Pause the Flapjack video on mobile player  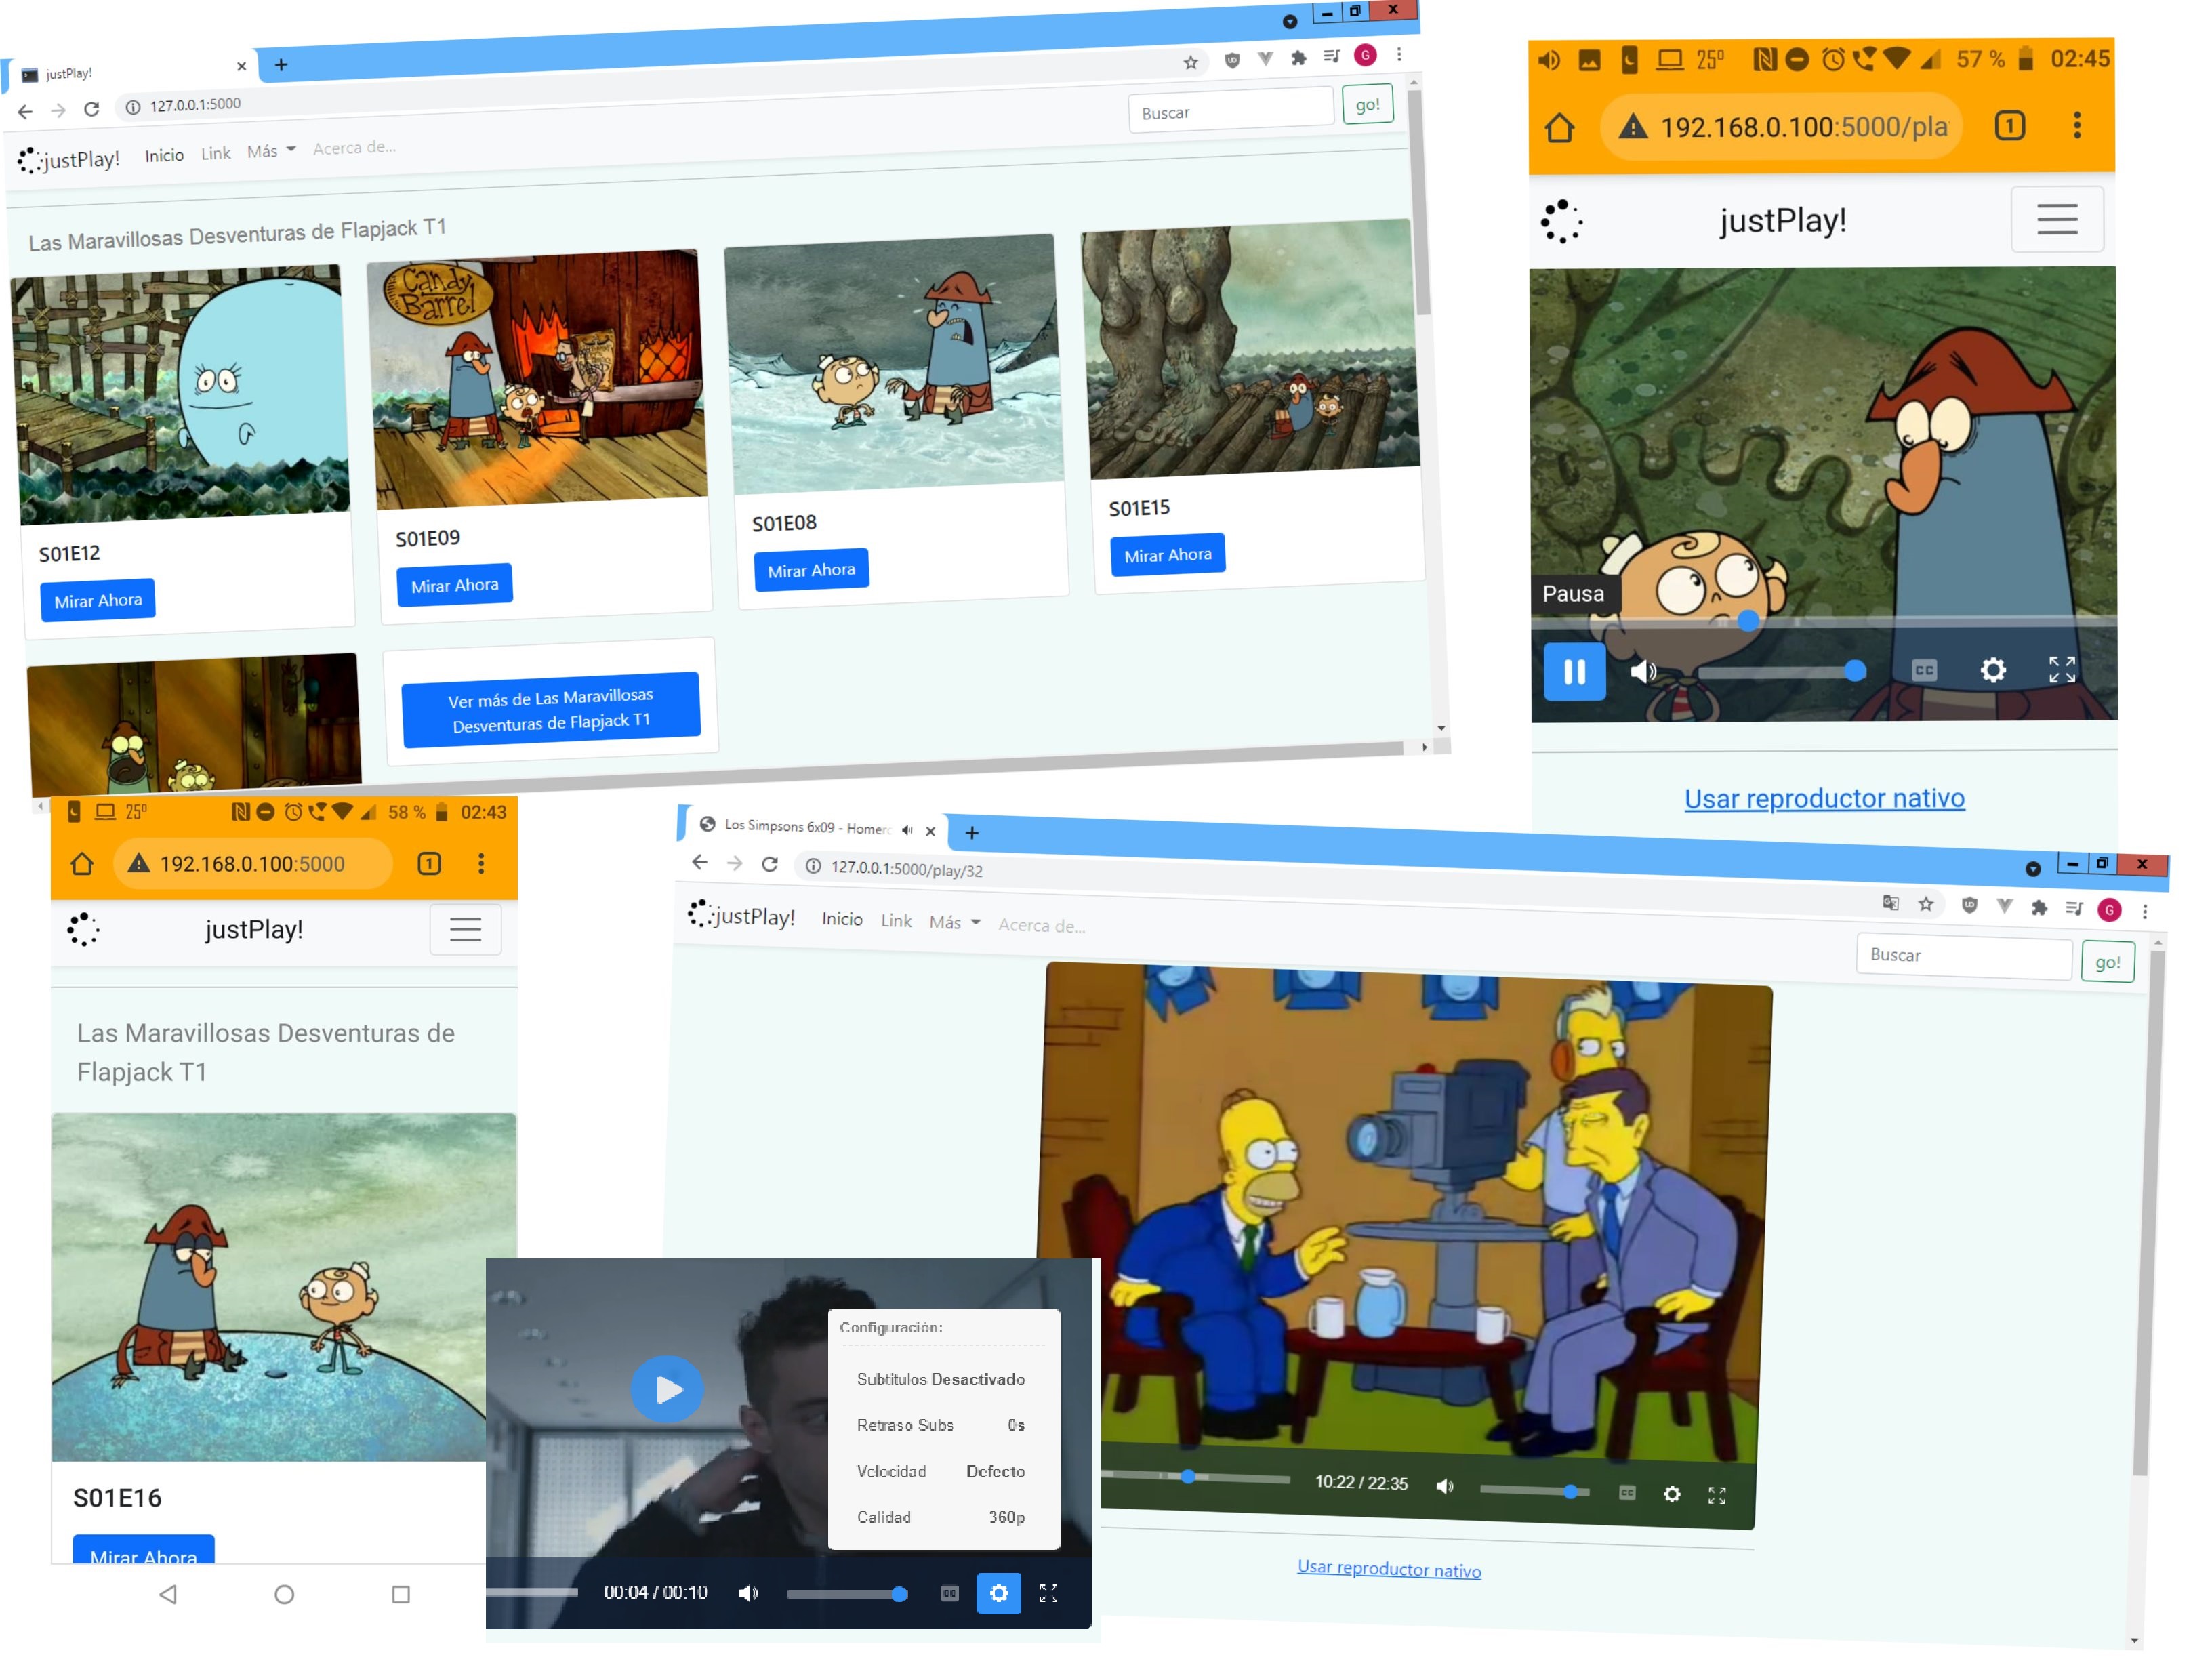[x=1574, y=671]
